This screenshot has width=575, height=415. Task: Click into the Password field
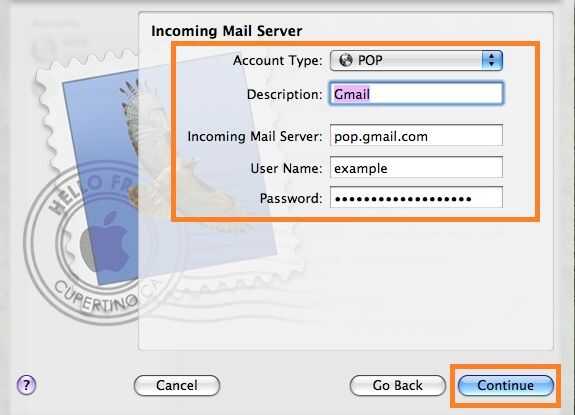(416, 198)
